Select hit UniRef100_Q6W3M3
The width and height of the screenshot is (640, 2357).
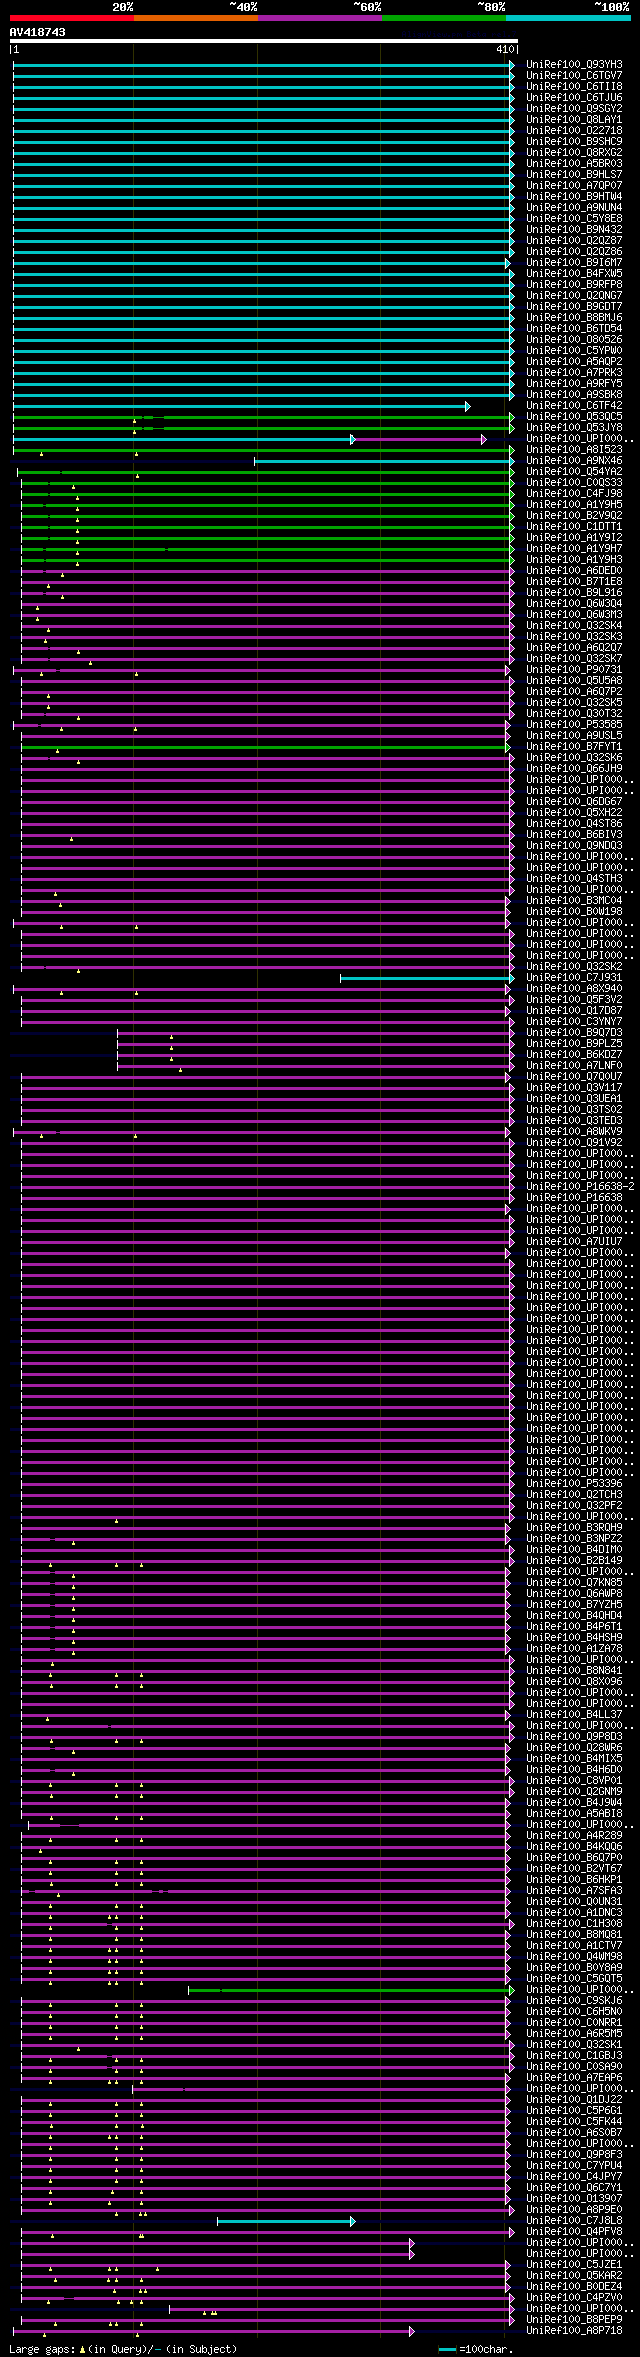574,614
